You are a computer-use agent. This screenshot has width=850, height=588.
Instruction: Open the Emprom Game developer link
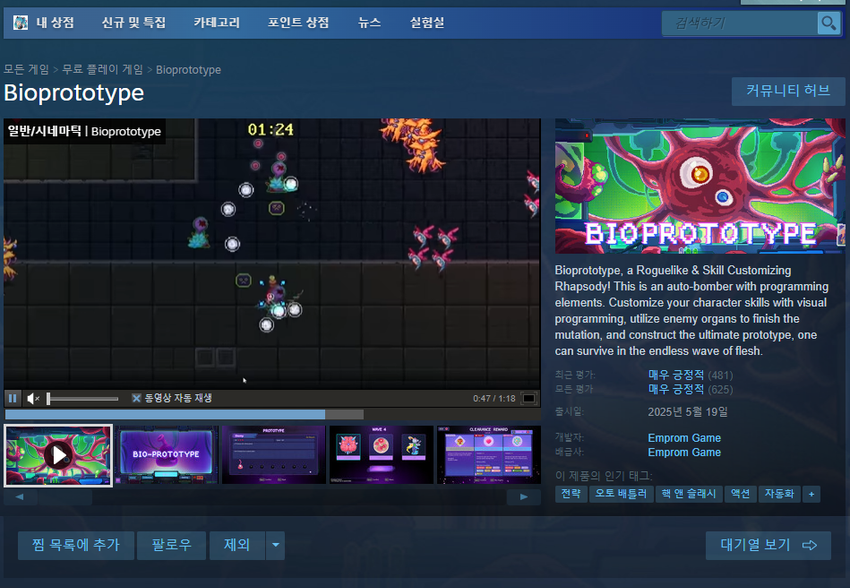point(684,438)
